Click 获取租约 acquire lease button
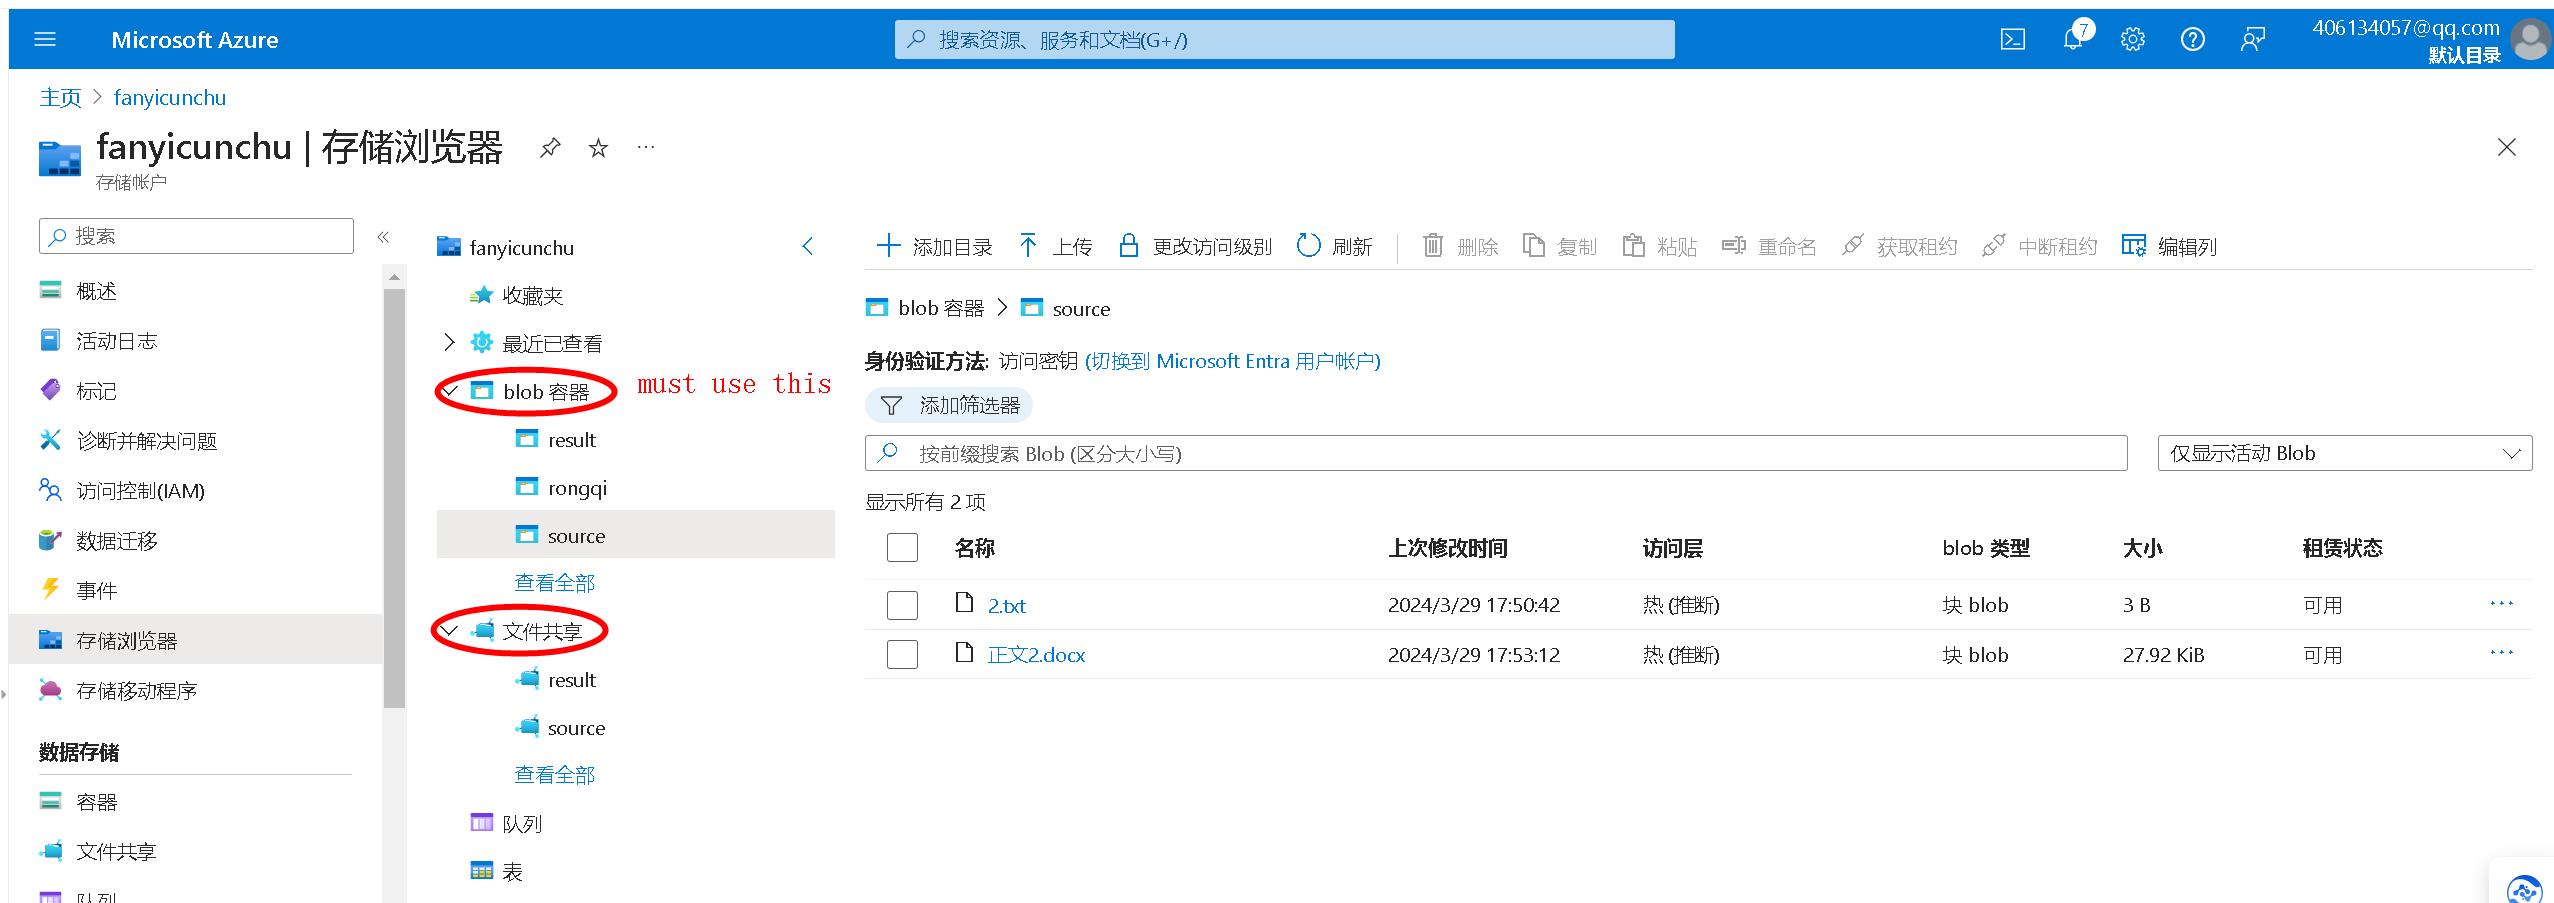The image size is (2554, 903). [x=1899, y=246]
